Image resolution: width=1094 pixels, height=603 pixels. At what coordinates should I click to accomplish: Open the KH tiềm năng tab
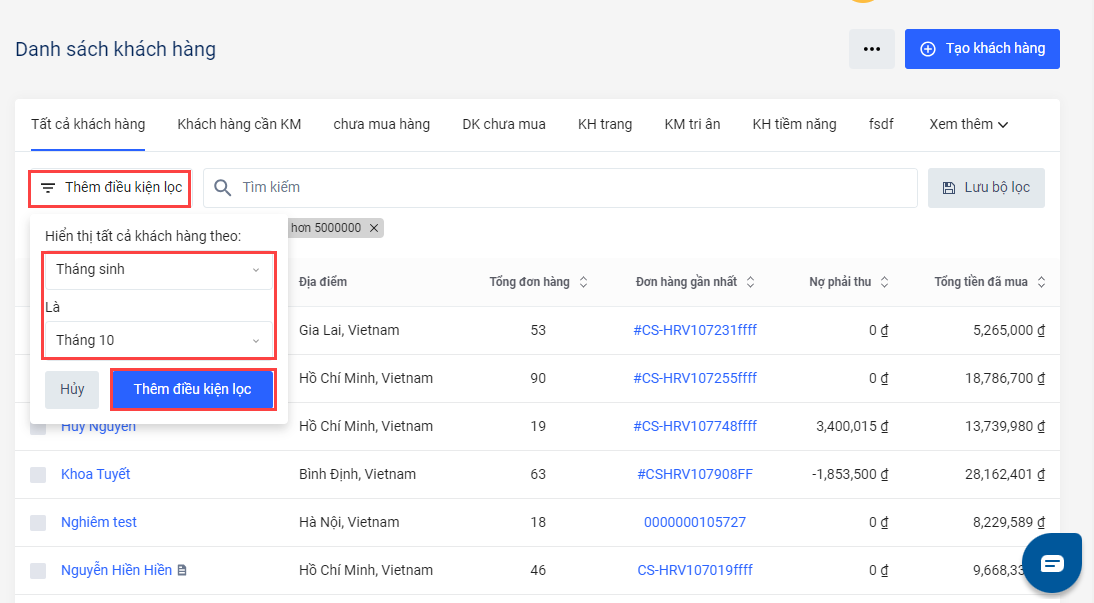click(x=794, y=124)
